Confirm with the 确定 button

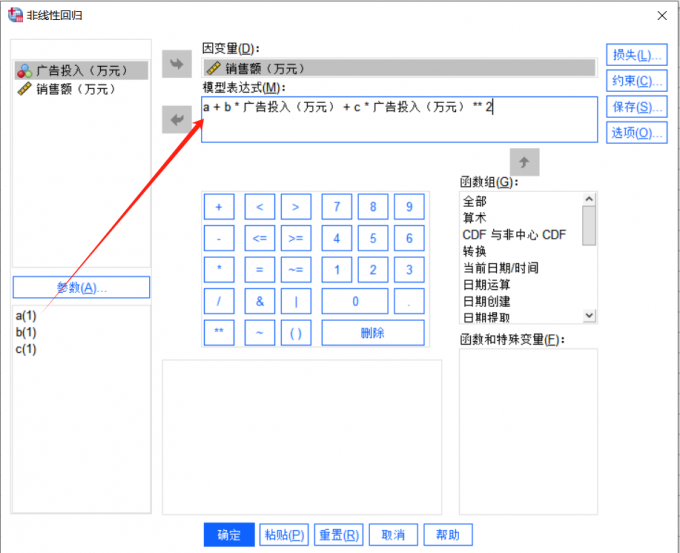(x=229, y=535)
